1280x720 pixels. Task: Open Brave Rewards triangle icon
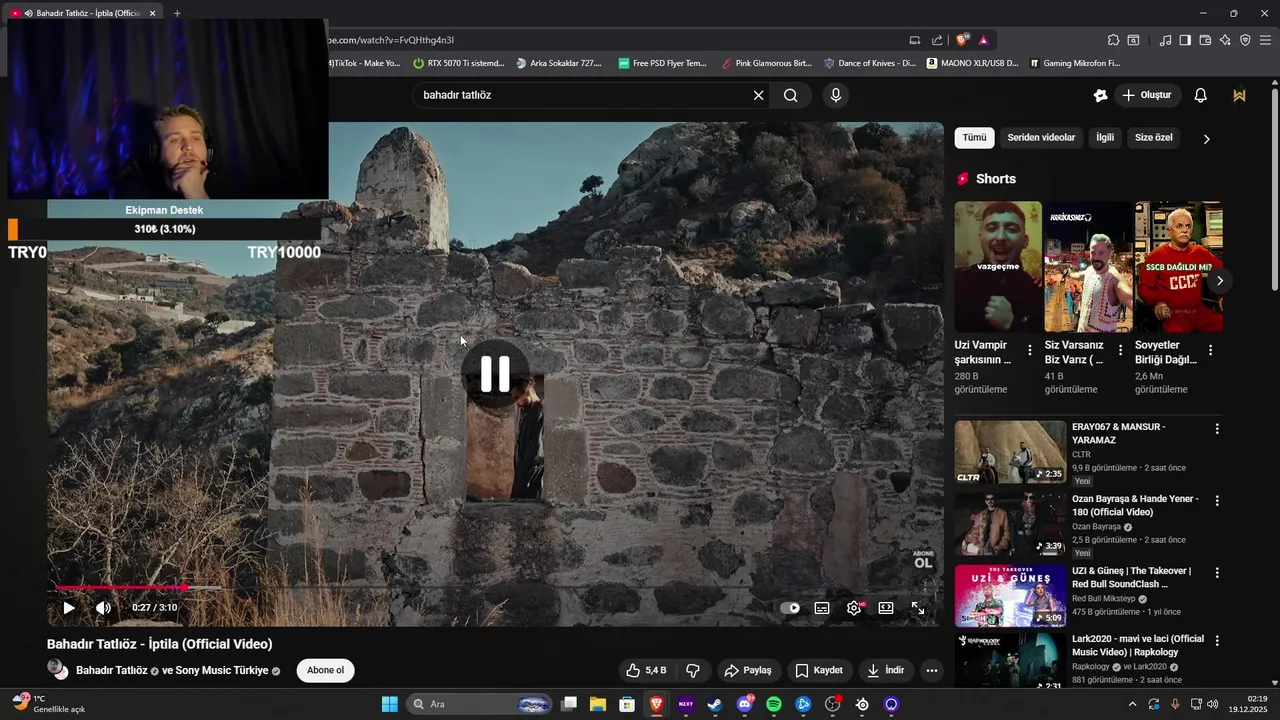pyautogui.click(x=984, y=40)
